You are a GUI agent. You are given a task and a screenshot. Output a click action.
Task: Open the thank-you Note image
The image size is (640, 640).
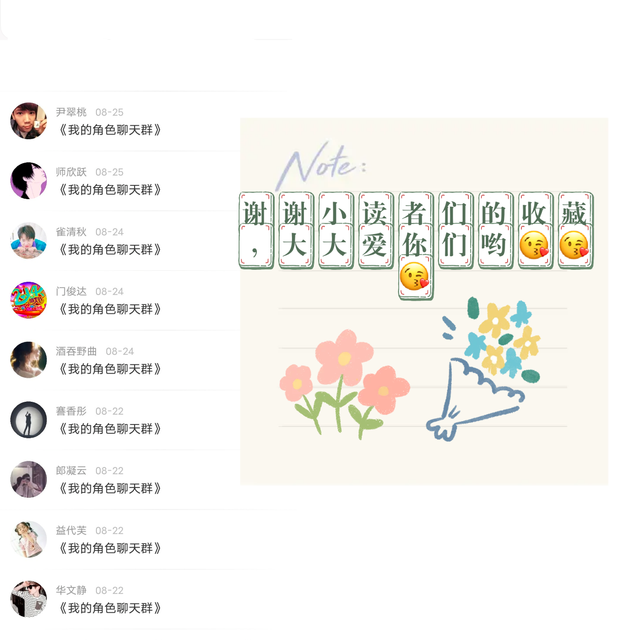(424, 301)
